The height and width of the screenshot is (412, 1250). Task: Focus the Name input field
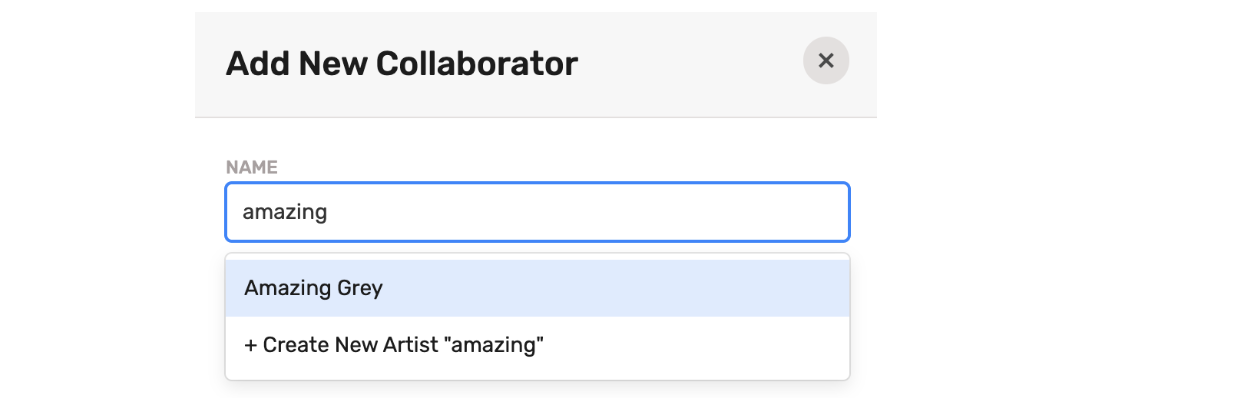point(537,212)
